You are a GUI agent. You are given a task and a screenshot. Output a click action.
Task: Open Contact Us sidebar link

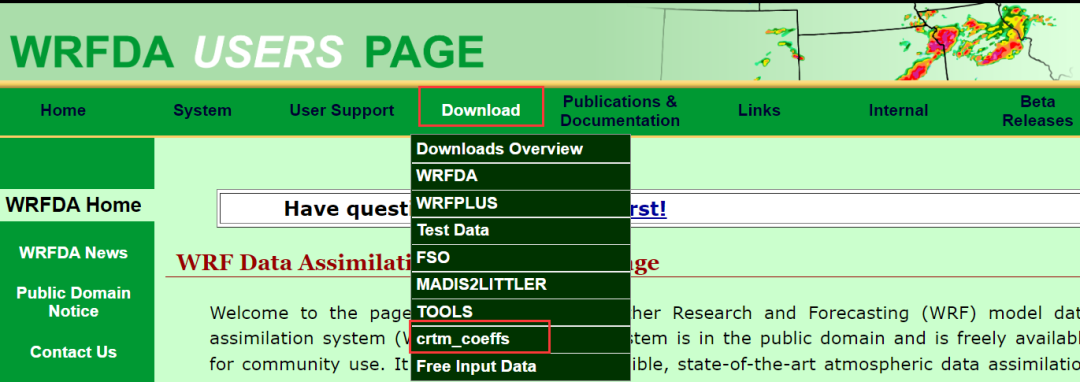click(74, 352)
